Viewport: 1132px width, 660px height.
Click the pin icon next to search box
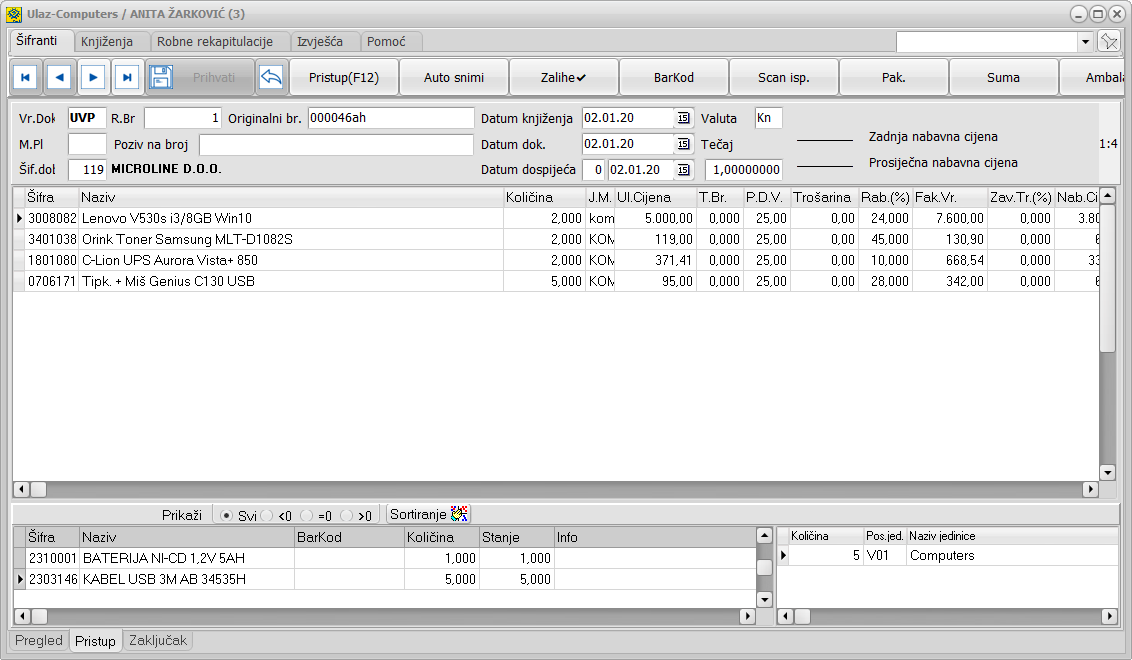coord(1108,41)
